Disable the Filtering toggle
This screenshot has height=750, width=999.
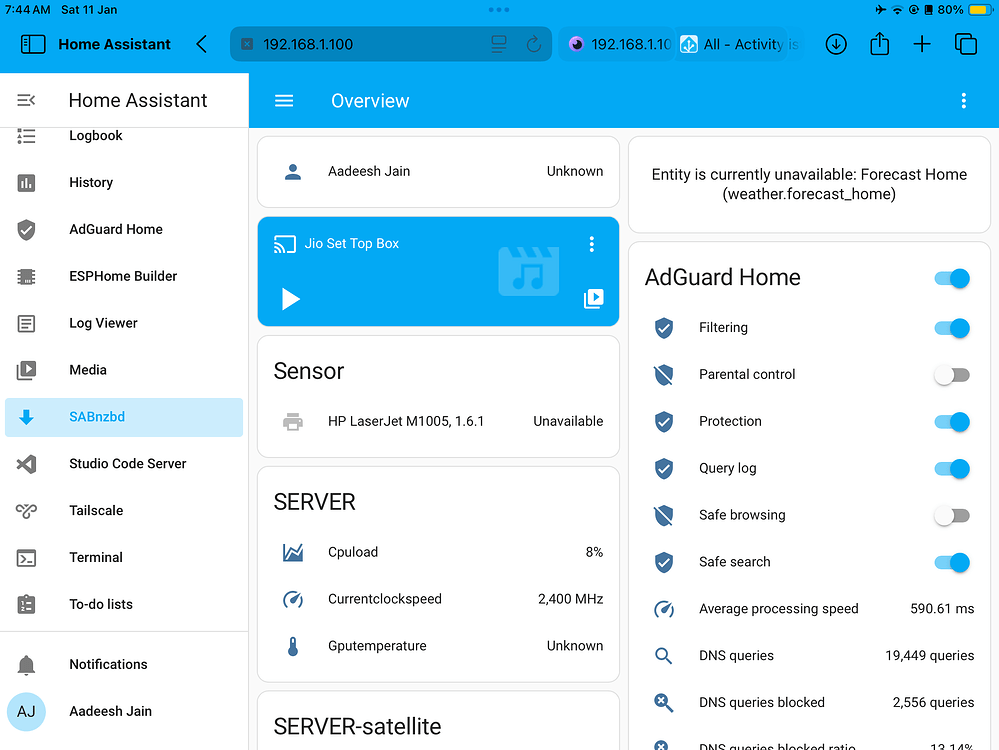(x=951, y=328)
